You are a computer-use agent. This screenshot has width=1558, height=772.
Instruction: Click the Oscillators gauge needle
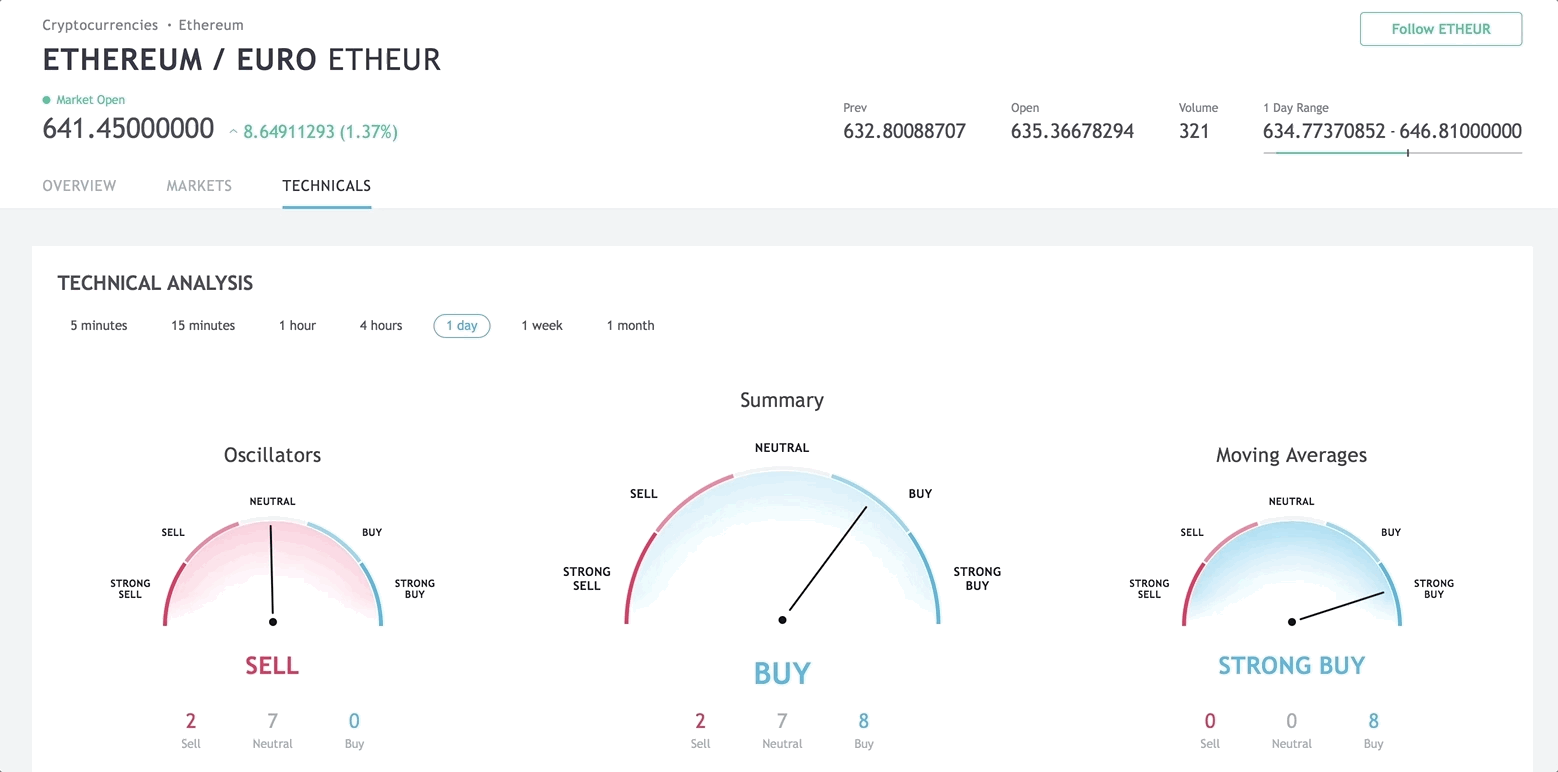coord(271,574)
